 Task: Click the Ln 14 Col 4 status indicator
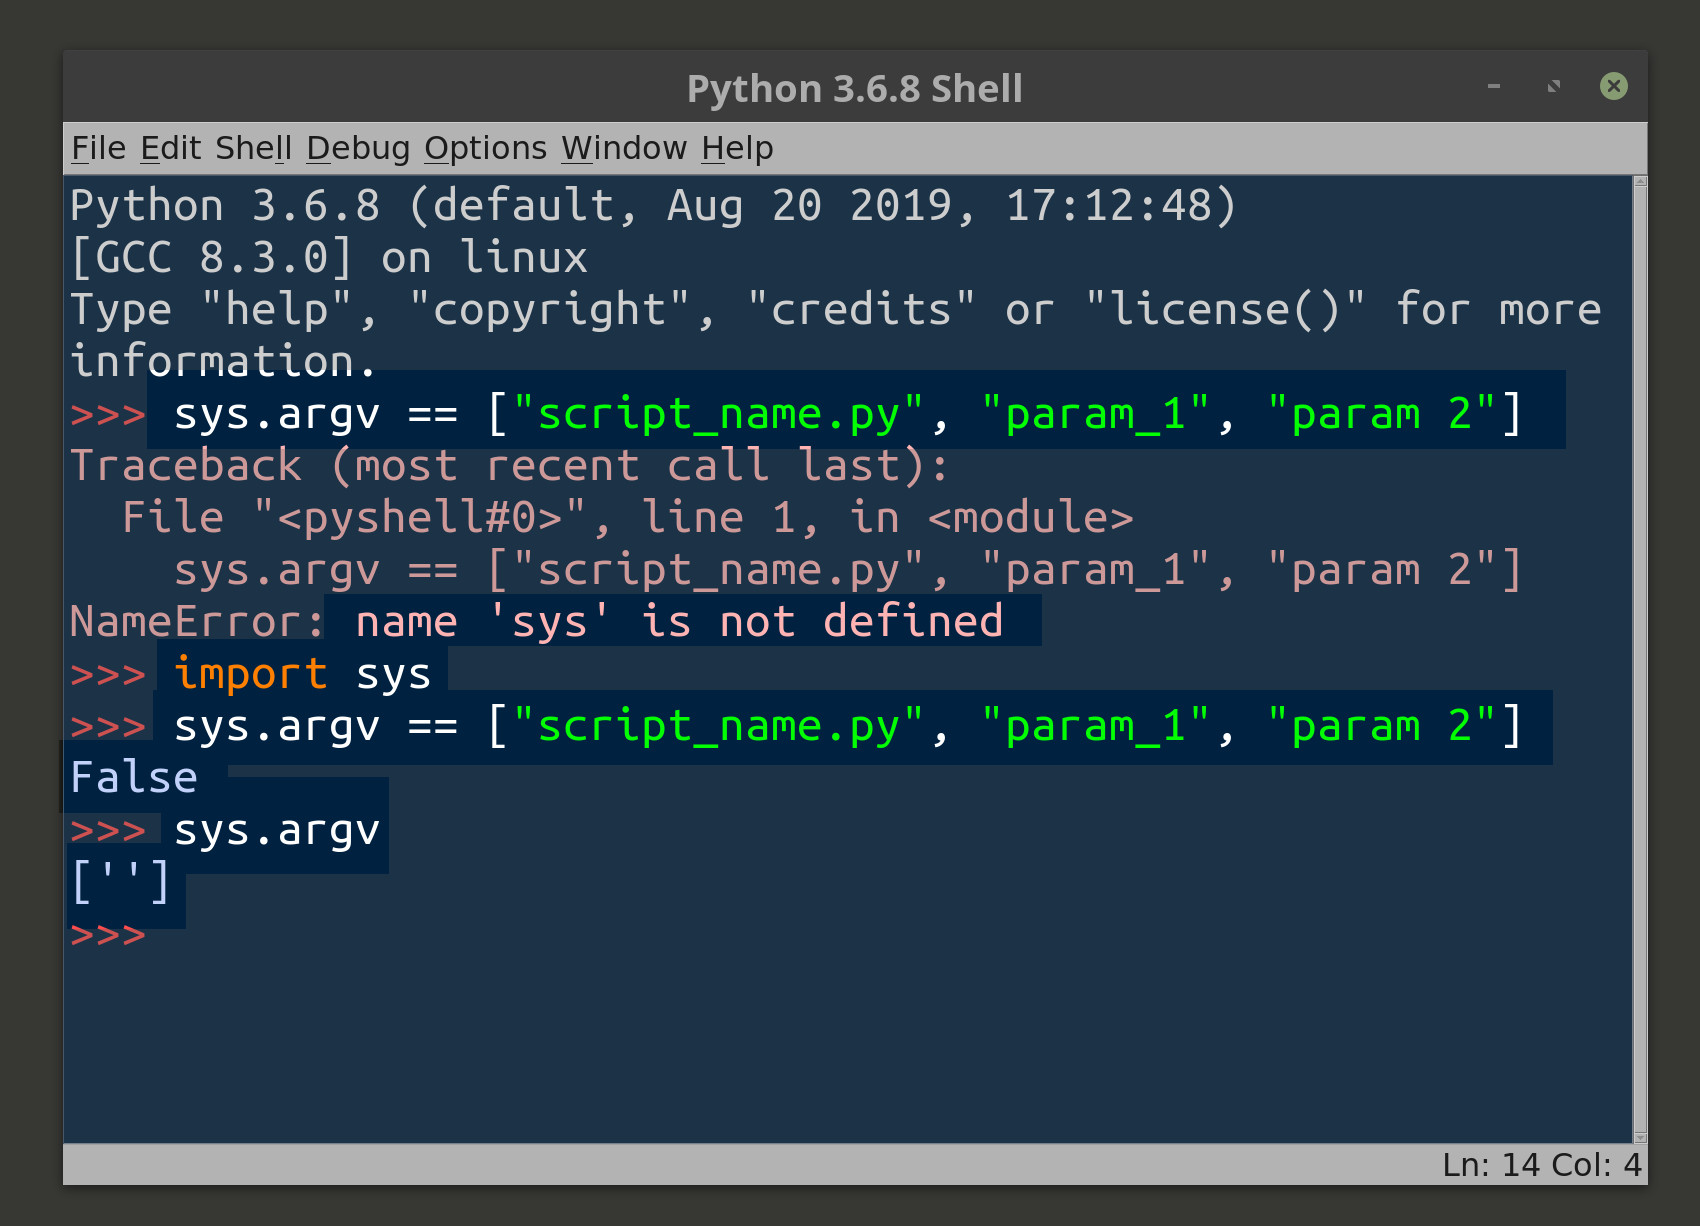pyautogui.click(x=1540, y=1164)
